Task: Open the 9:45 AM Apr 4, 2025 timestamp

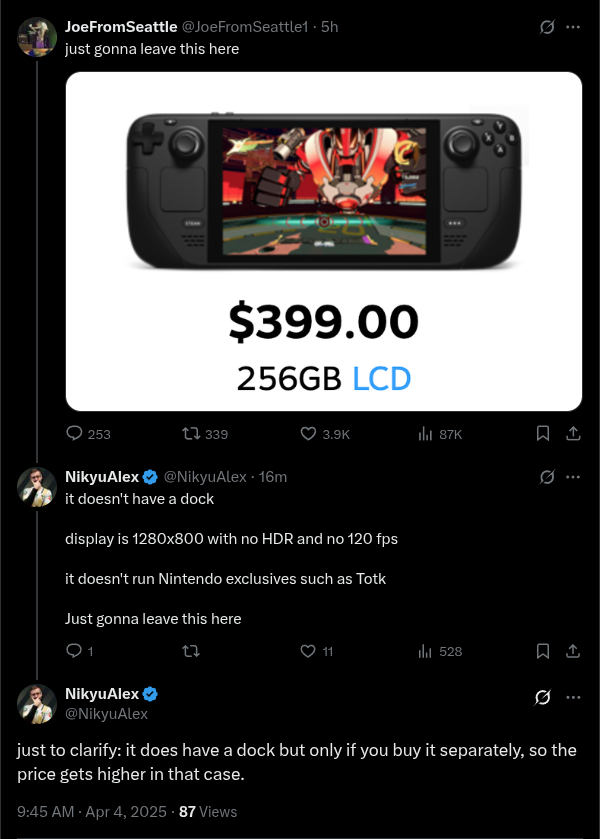Action: 92,812
